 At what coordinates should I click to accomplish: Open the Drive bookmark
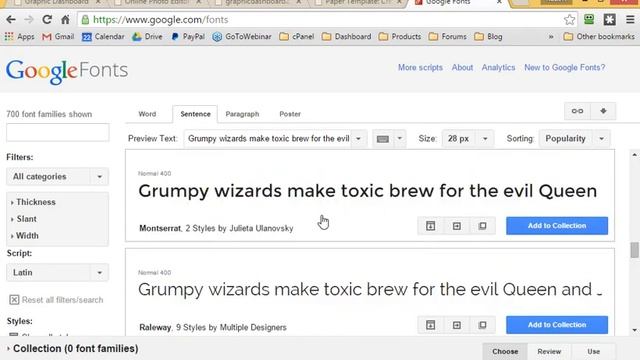click(x=147, y=37)
